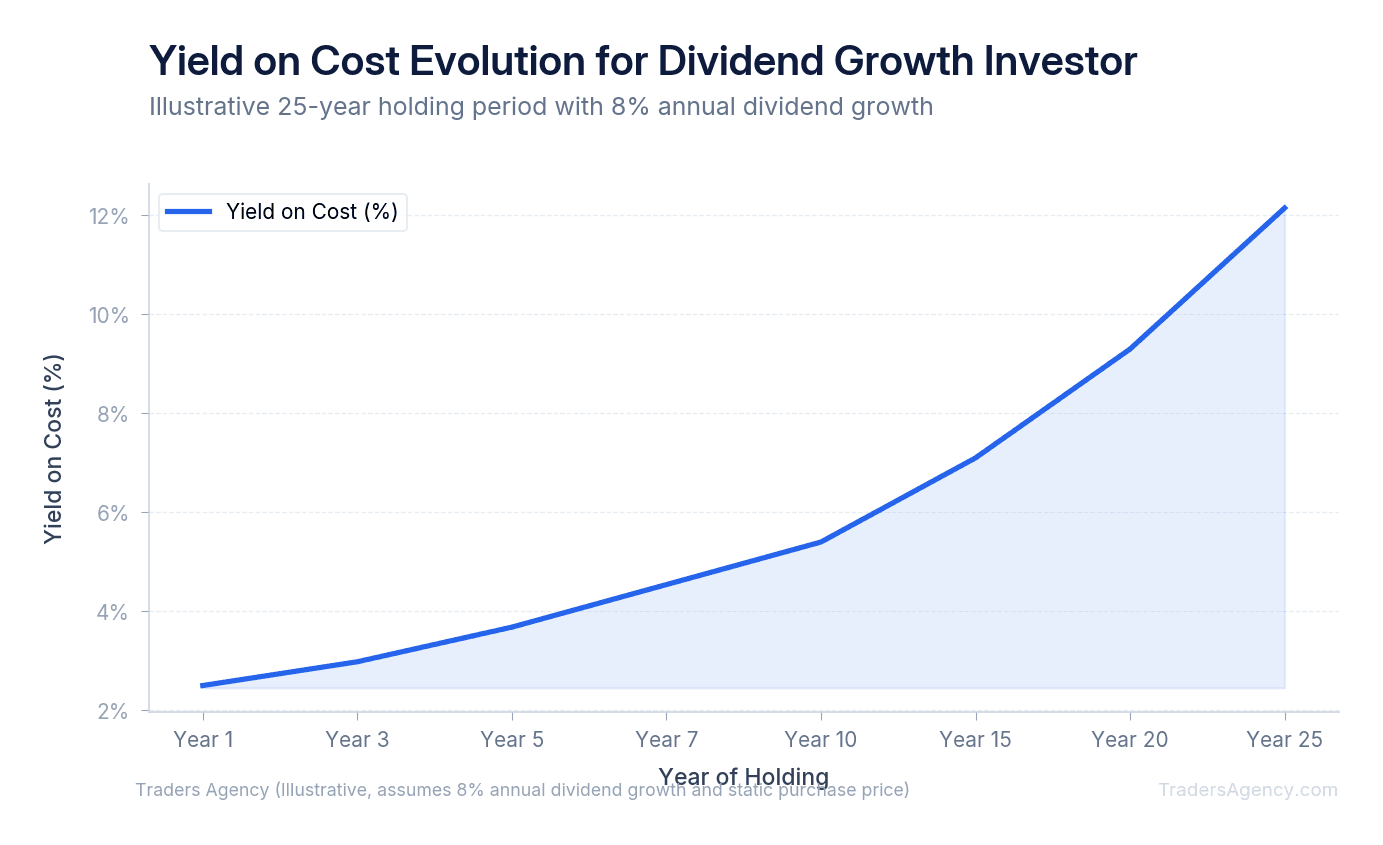Click the 'Year 15' x-axis label
Viewport: 1383px width, 845px height.
click(x=975, y=740)
